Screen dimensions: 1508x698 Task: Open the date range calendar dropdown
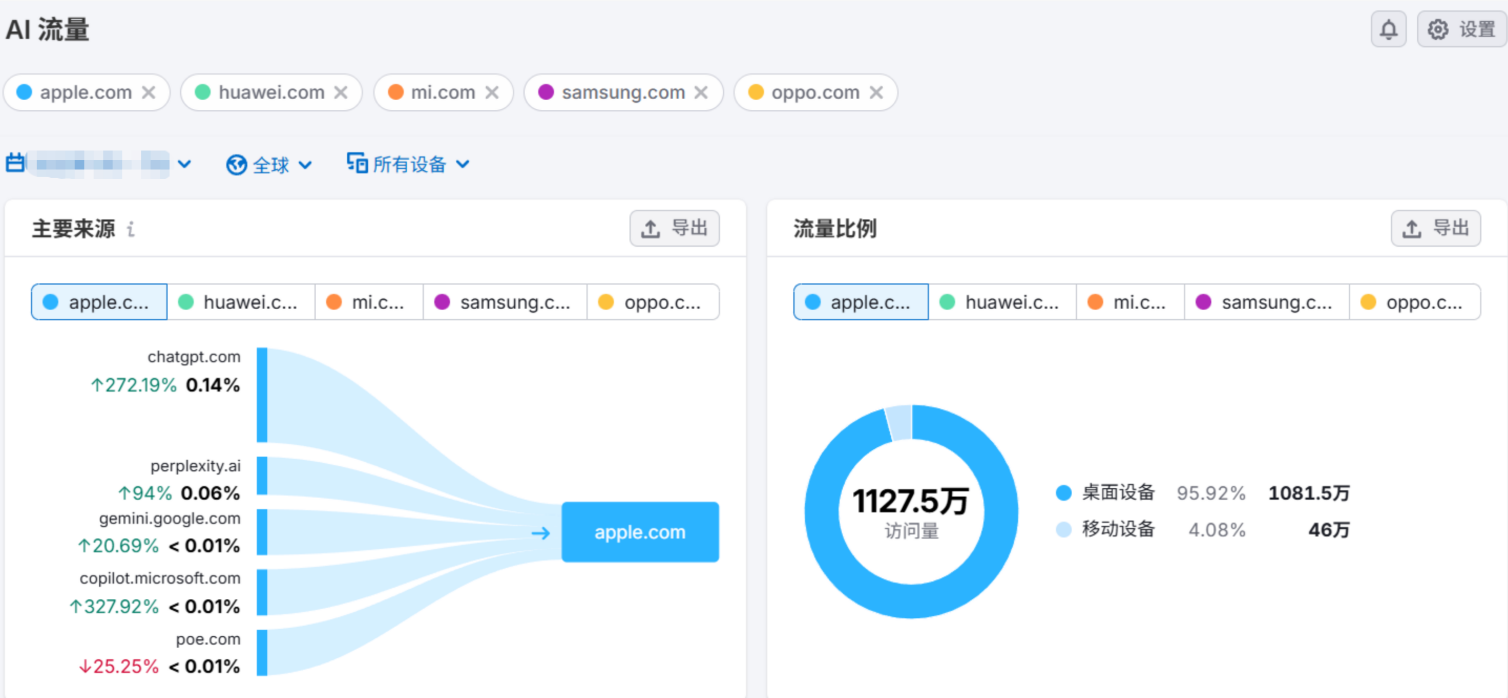click(x=99, y=163)
